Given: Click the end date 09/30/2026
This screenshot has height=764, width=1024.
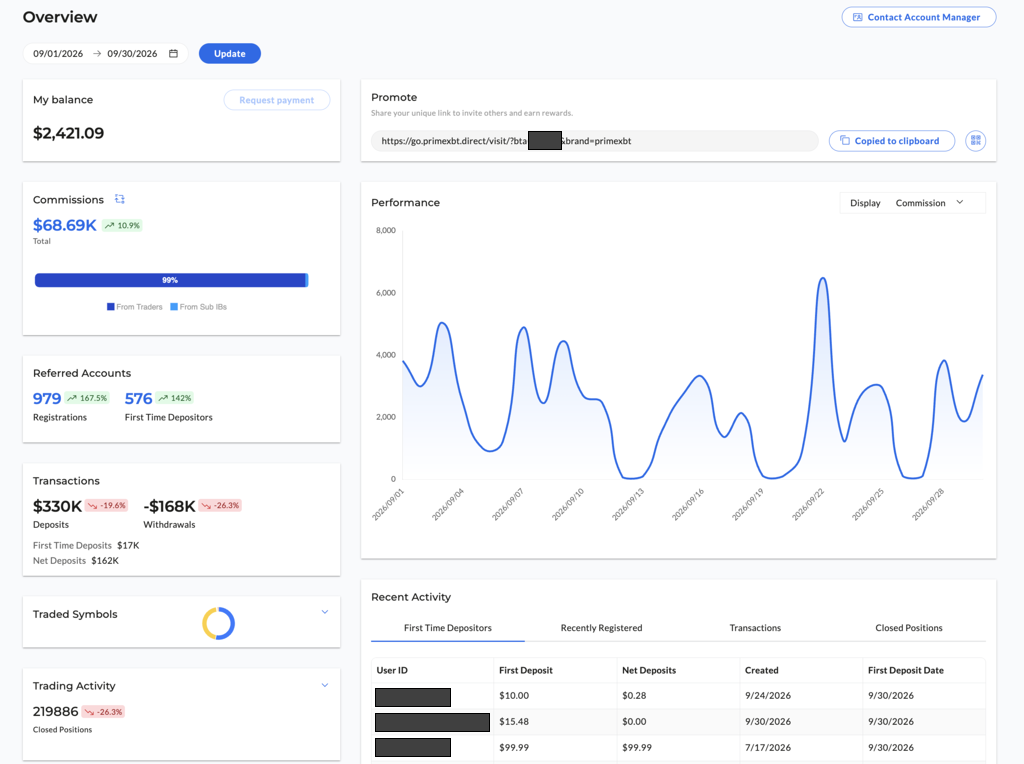Looking at the screenshot, I should click(132, 54).
